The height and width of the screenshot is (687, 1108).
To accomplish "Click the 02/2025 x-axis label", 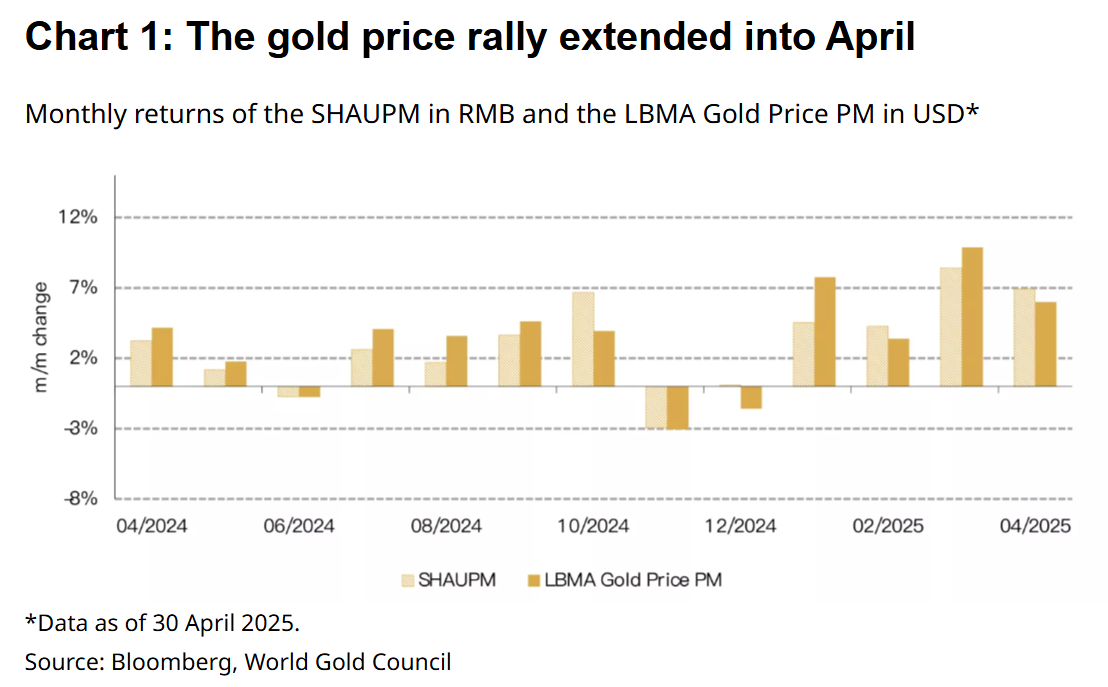I will (x=888, y=526).
